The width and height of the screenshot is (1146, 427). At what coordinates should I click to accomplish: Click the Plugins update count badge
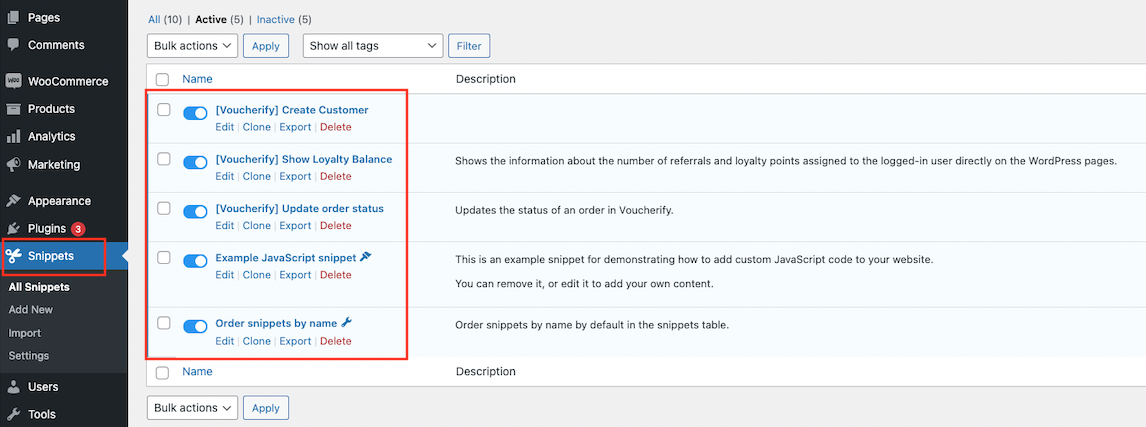click(x=78, y=229)
